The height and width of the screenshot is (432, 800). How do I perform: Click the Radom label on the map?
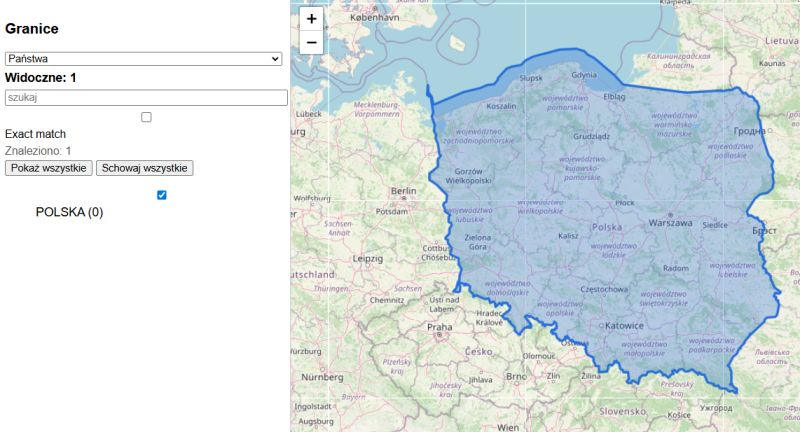676,268
